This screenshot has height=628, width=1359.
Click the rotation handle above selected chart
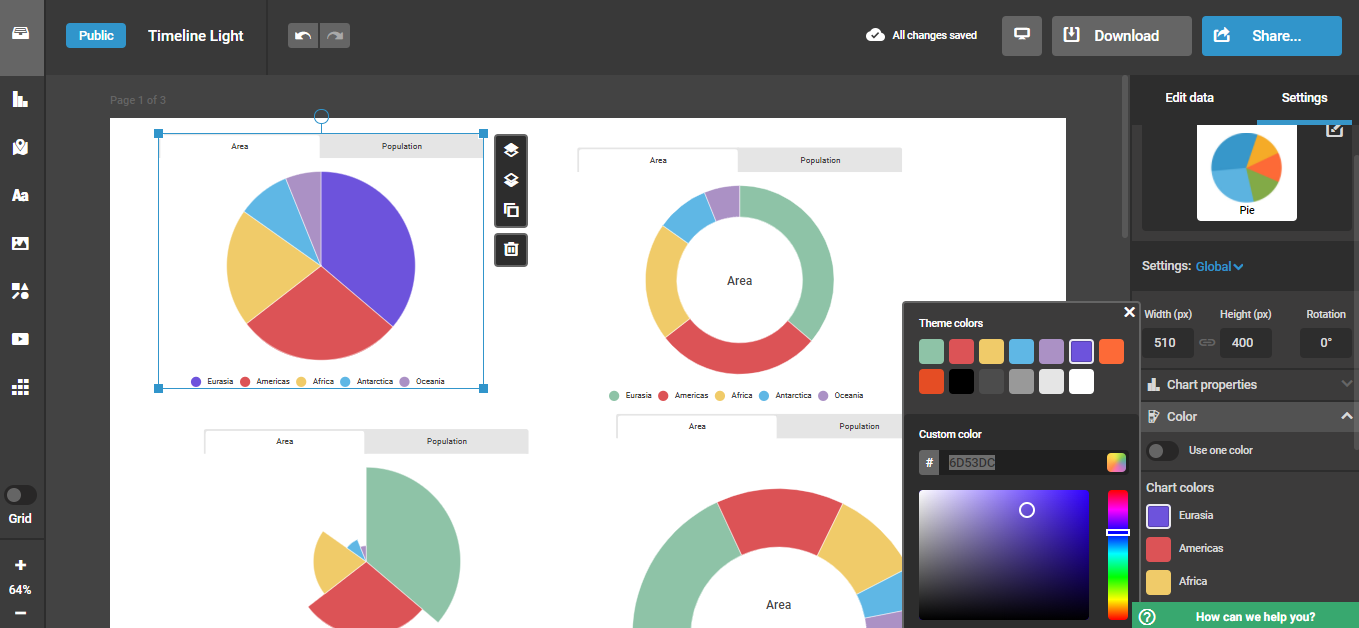point(321,116)
